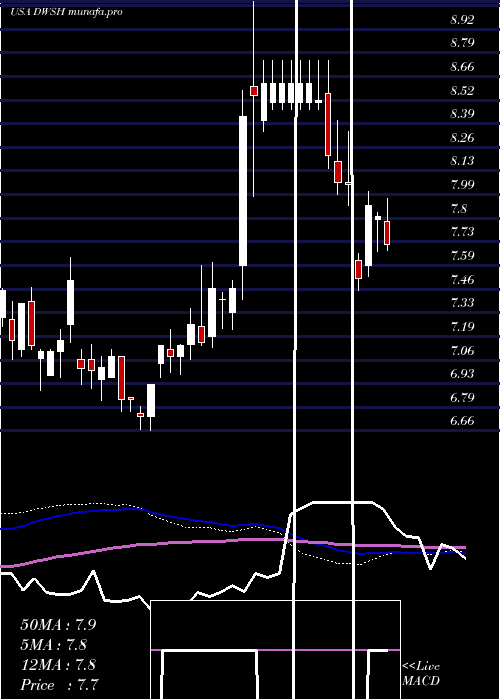The image size is (500, 700).
Task: Click the price label 6.79
Action: pos(462,397)
